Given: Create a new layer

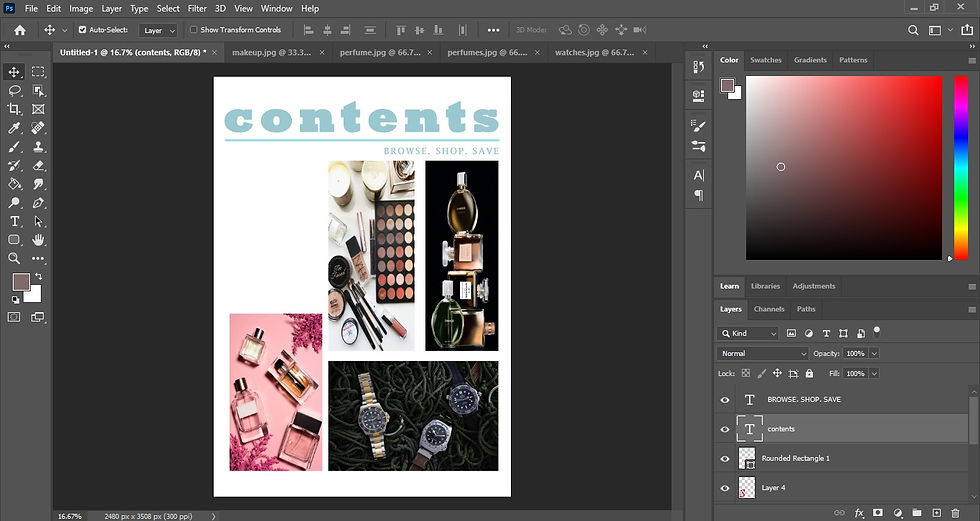Looking at the screenshot, I should [936, 513].
